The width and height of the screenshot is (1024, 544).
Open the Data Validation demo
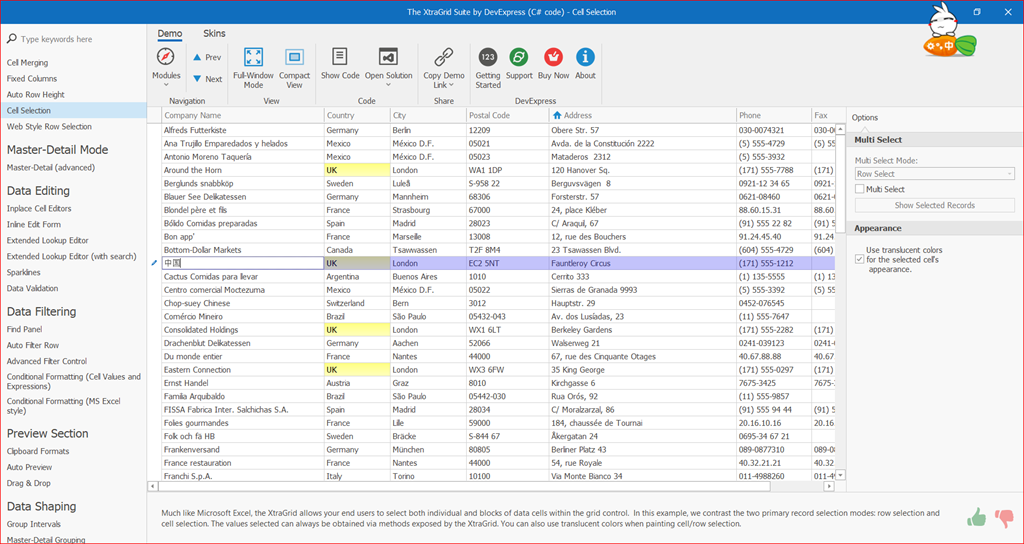[33, 289]
